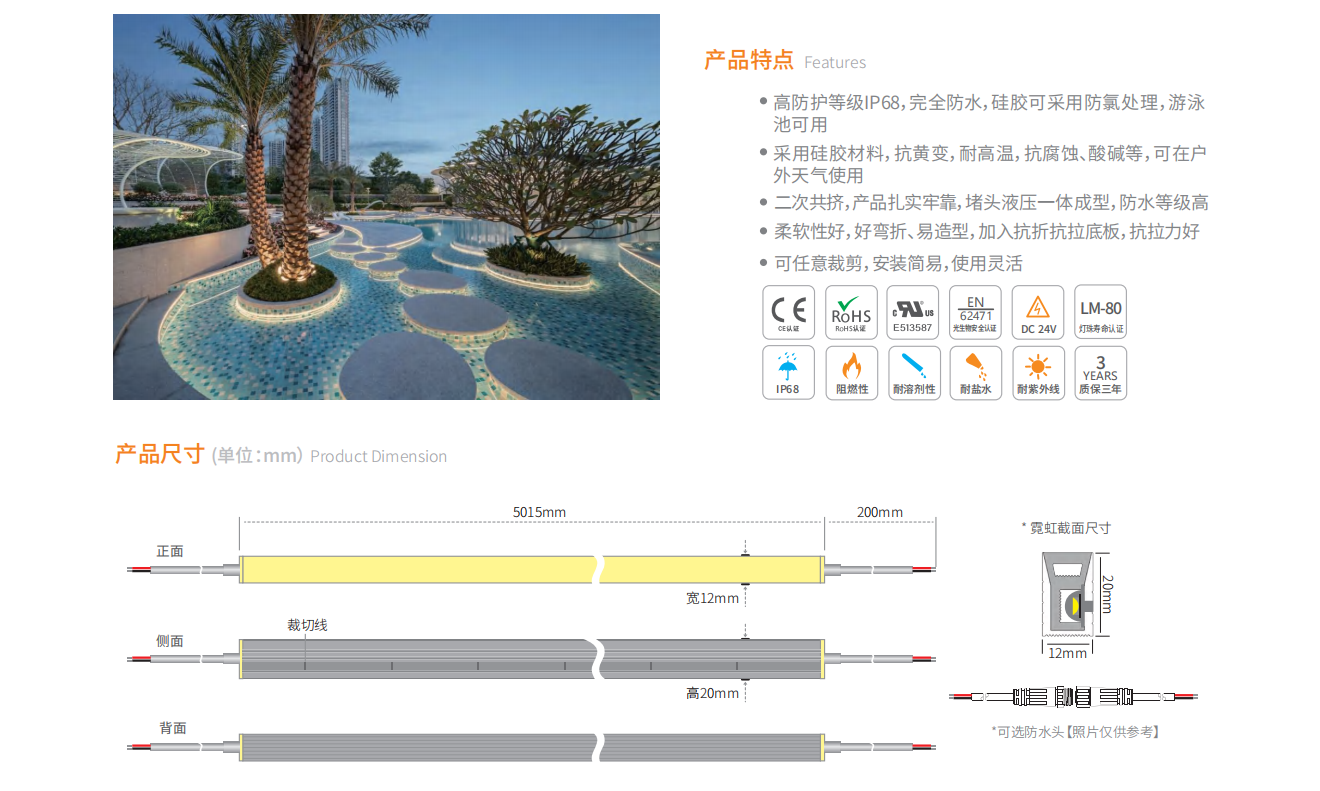The image size is (1320, 791).
Task: Select the LM-80 LED lifetime badge
Action: [x=1100, y=312]
